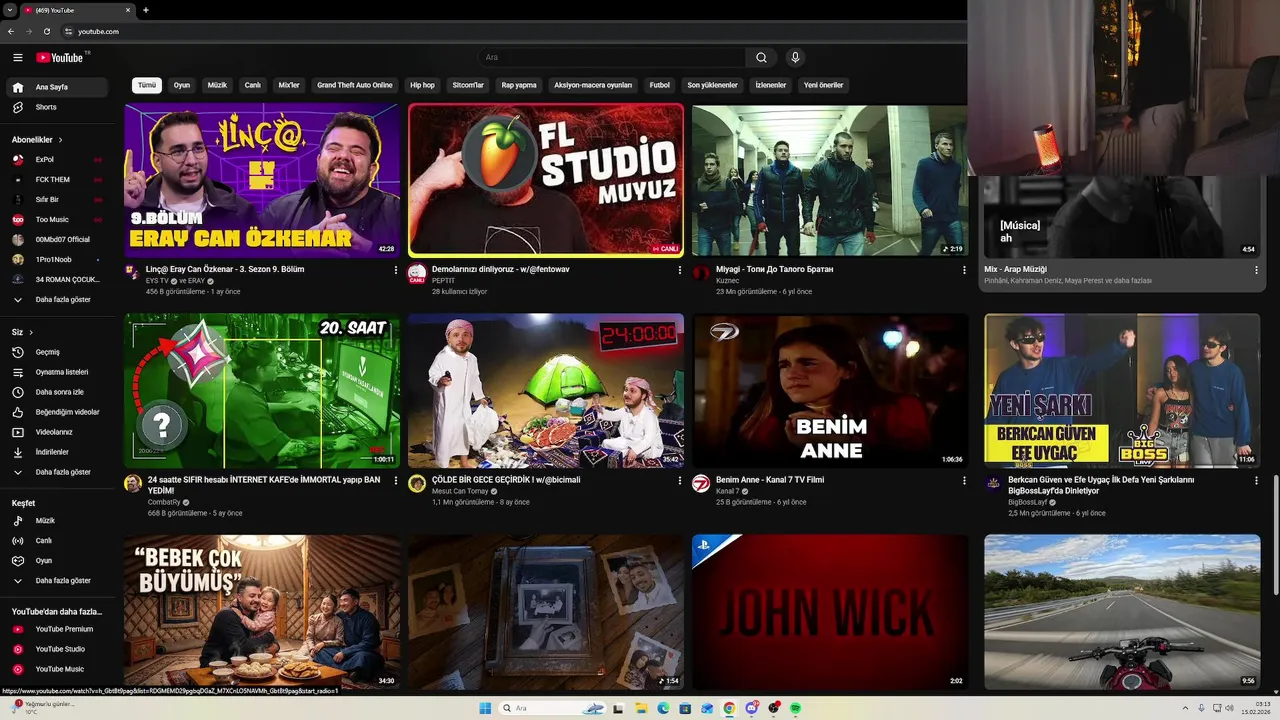
Task: Open browser tab list dropdown
Action: tap(10, 10)
